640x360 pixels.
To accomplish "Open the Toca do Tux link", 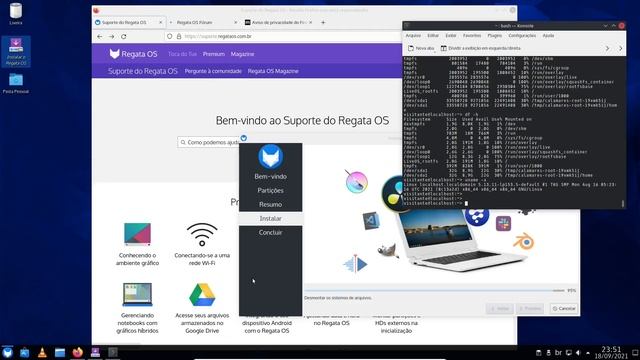I will (182, 54).
